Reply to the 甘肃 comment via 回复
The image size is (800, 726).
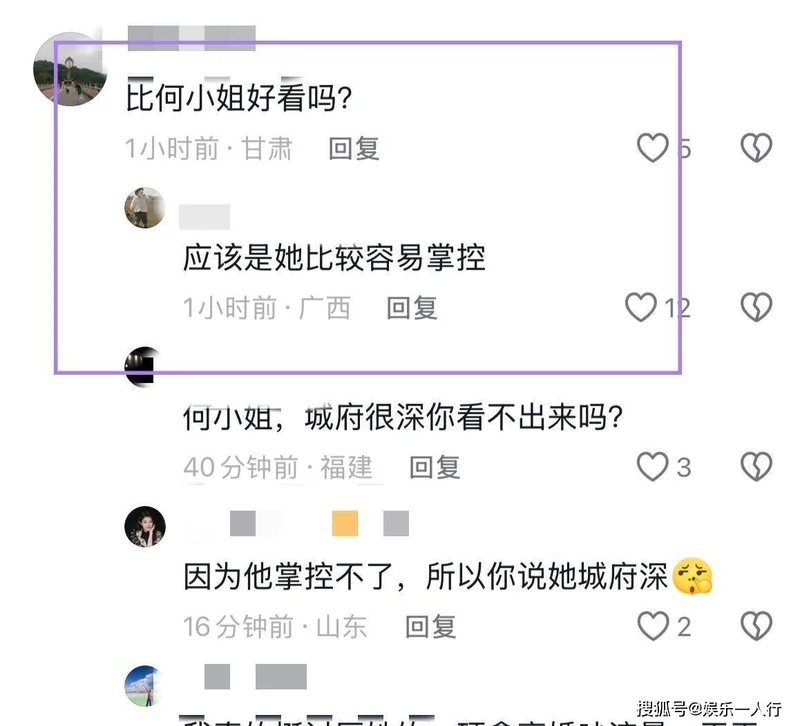(354, 148)
